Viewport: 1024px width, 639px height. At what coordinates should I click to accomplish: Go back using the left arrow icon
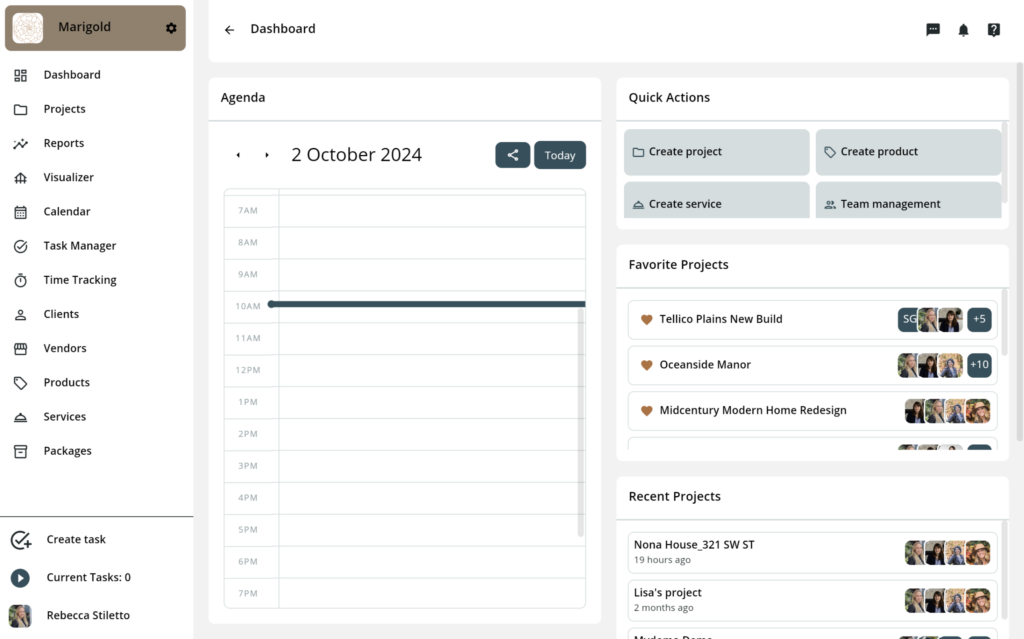click(229, 30)
